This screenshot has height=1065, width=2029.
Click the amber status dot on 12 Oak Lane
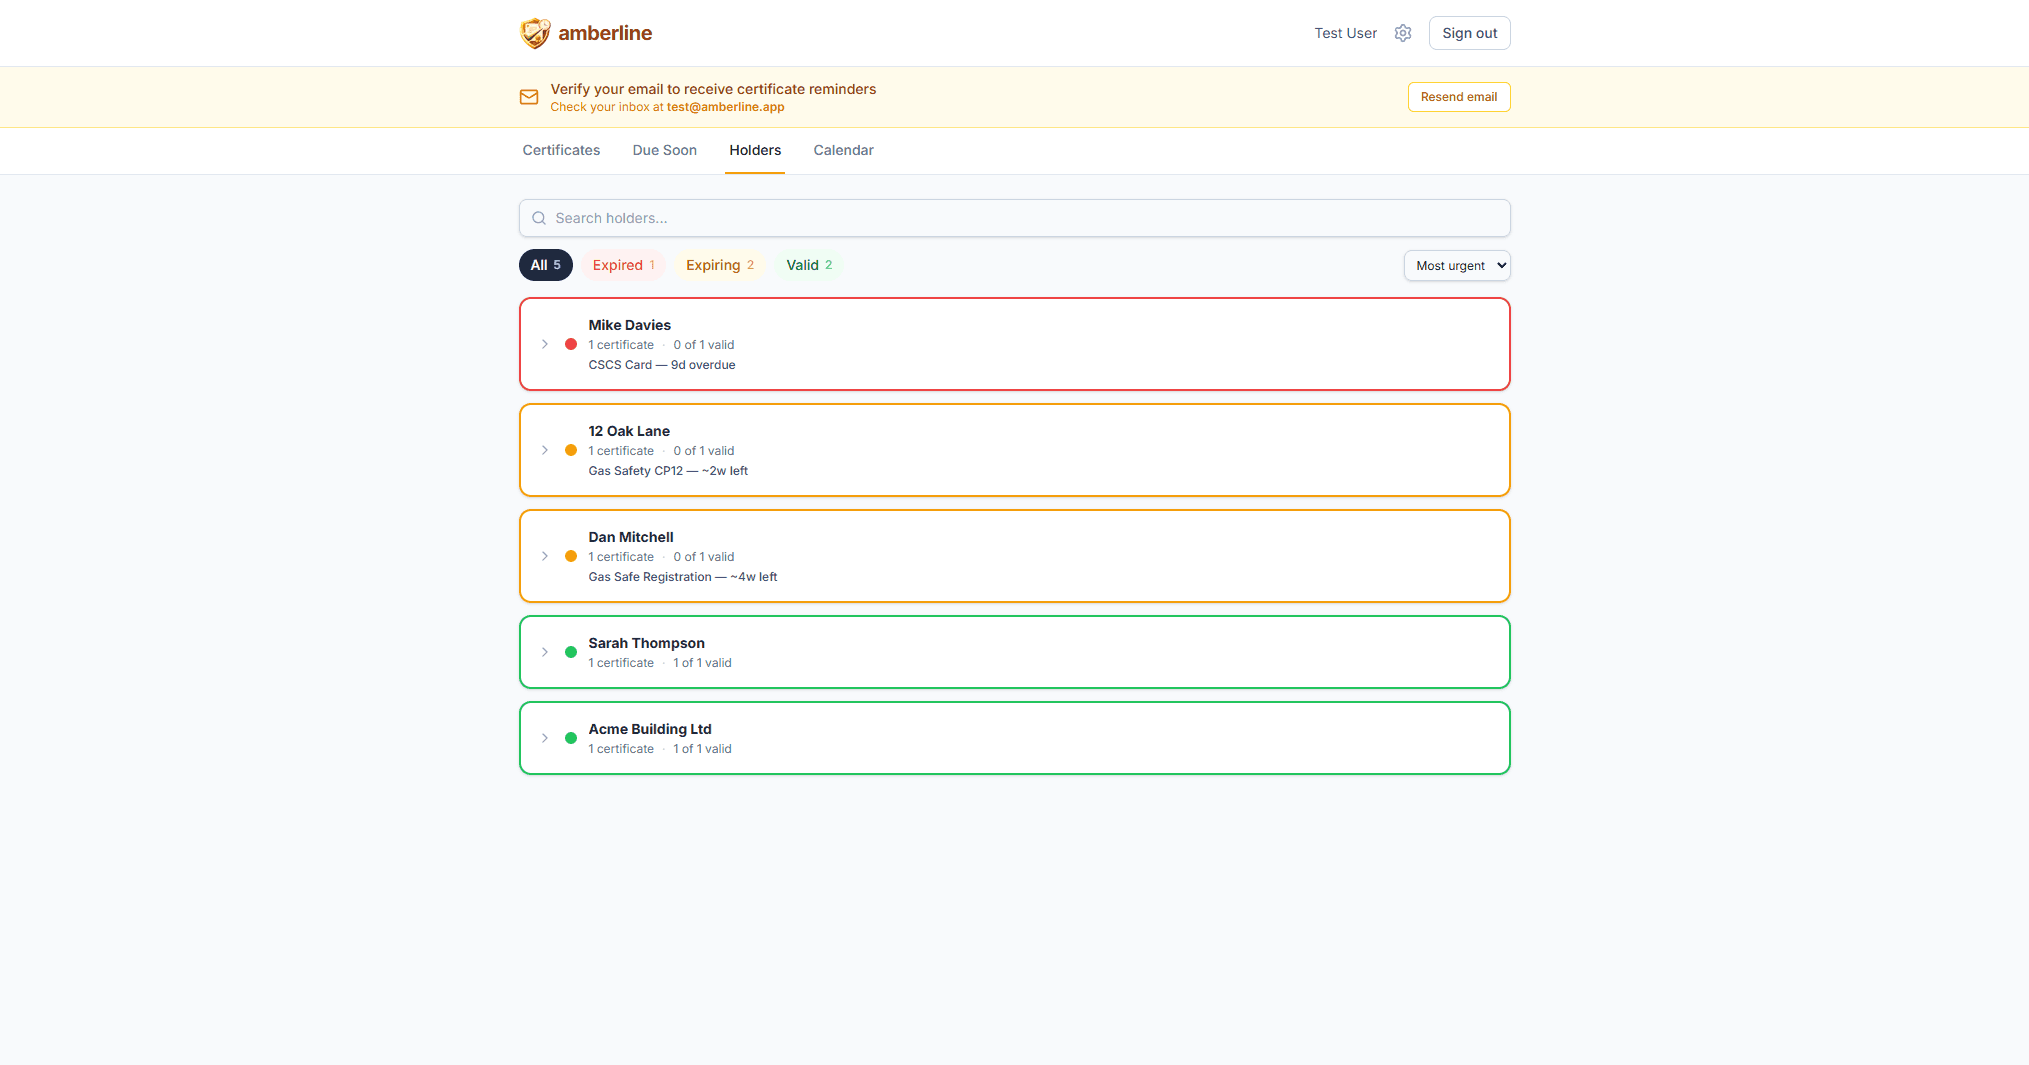[x=571, y=450]
